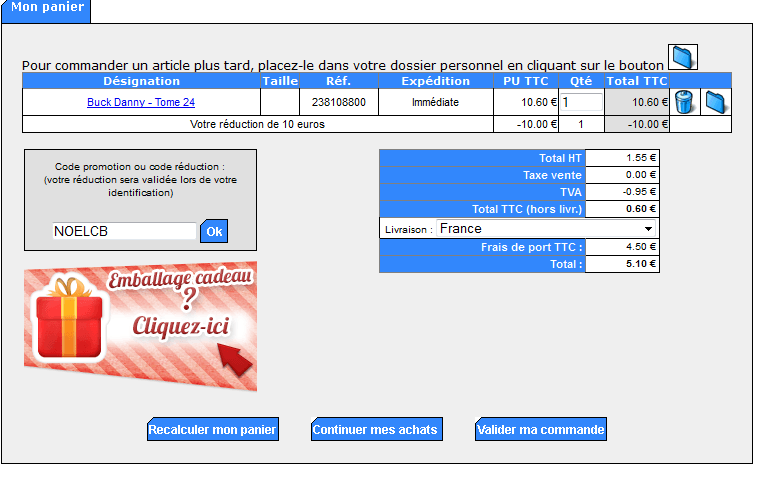Image resolution: width=775 pixels, height=479 pixels.
Task: Click the TVA value field showing -0.95 €
Action: pos(622,192)
